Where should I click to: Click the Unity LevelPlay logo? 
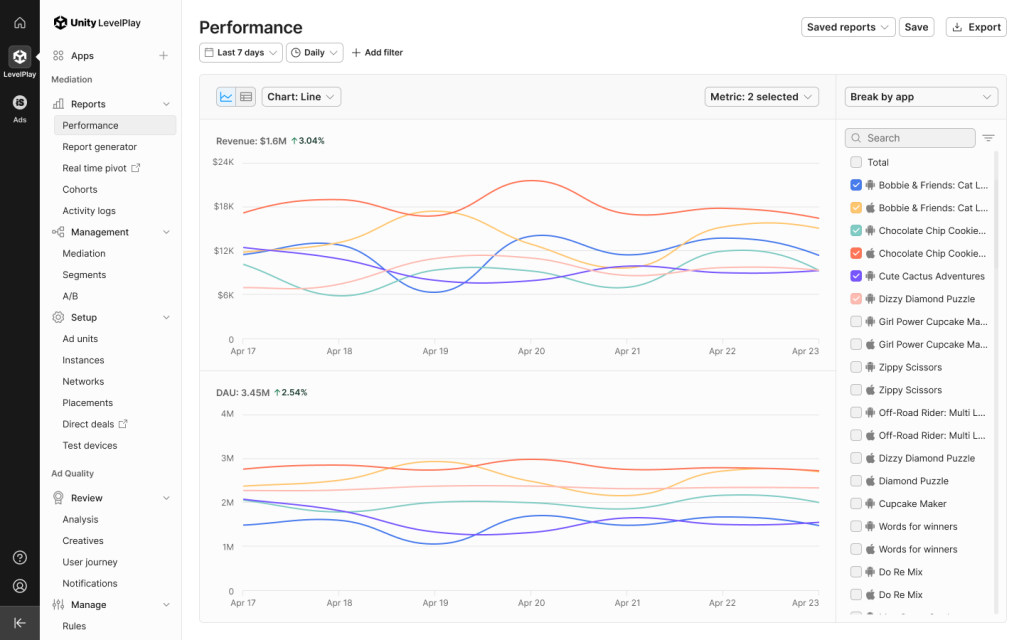[x=95, y=22]
